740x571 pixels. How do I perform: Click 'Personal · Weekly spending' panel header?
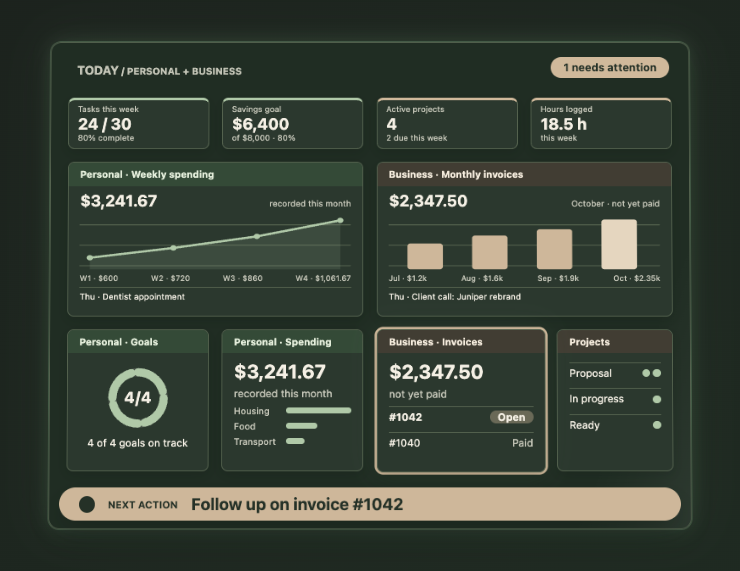(x=215, y=175)
